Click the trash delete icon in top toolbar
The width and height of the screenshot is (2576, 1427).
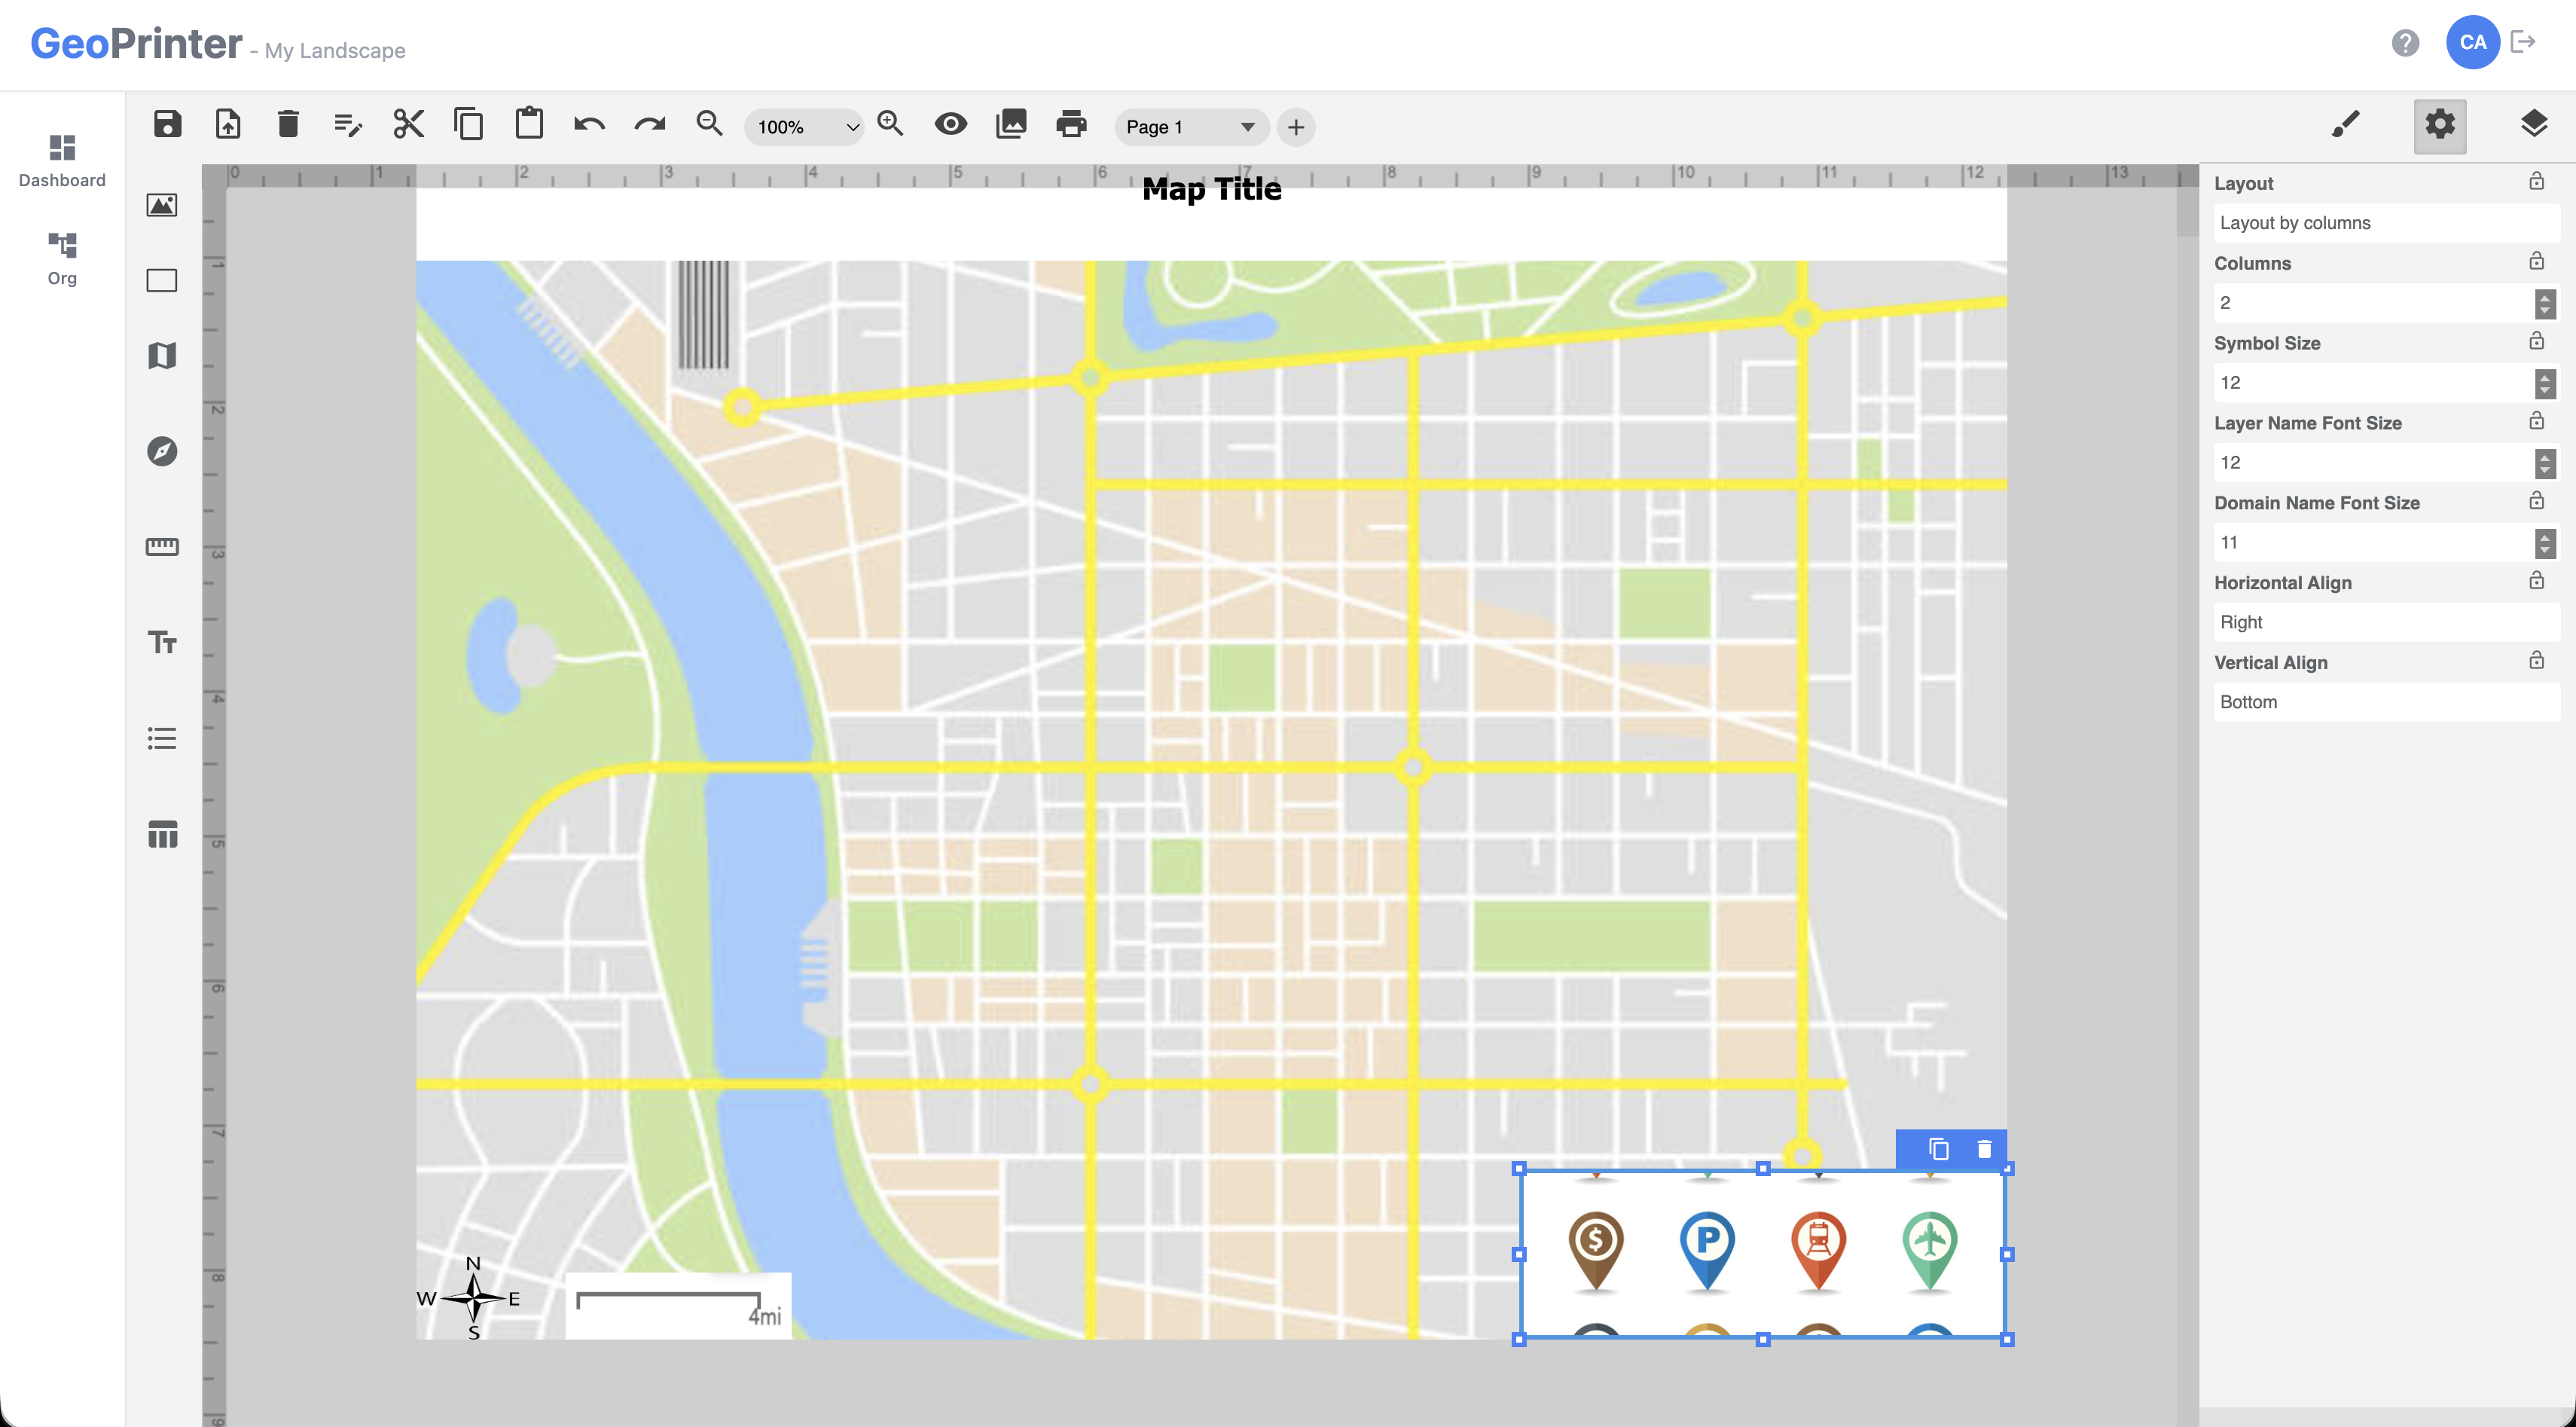[x=288, y=125]
